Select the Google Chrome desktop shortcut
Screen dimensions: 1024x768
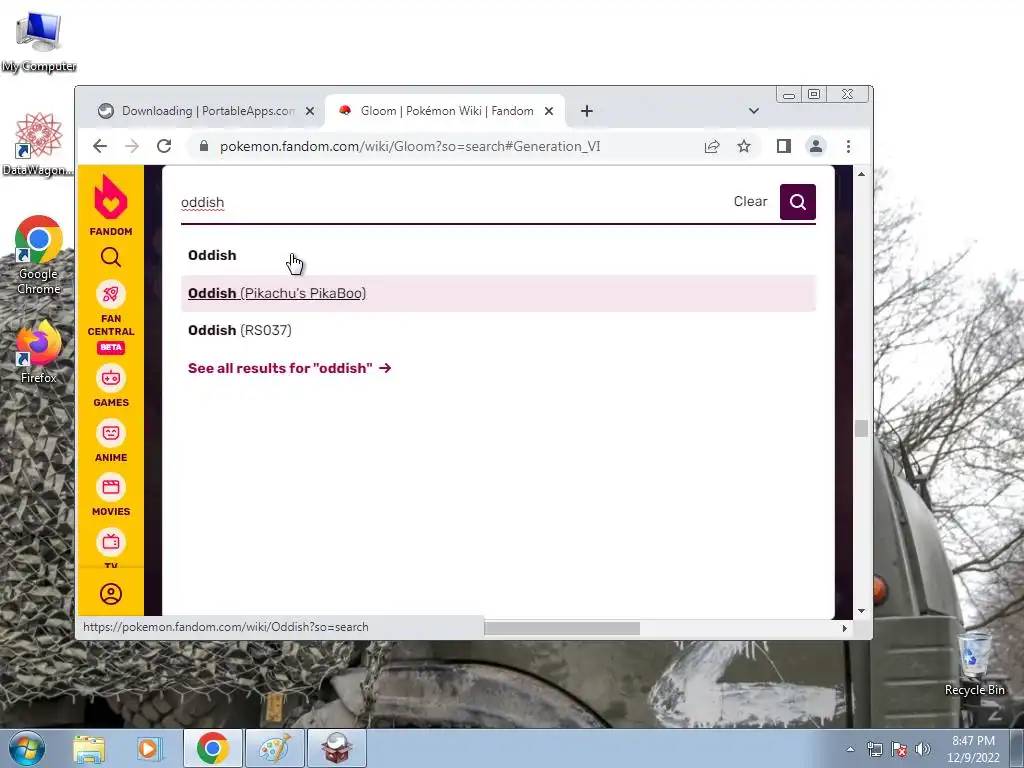coord(39,255)
